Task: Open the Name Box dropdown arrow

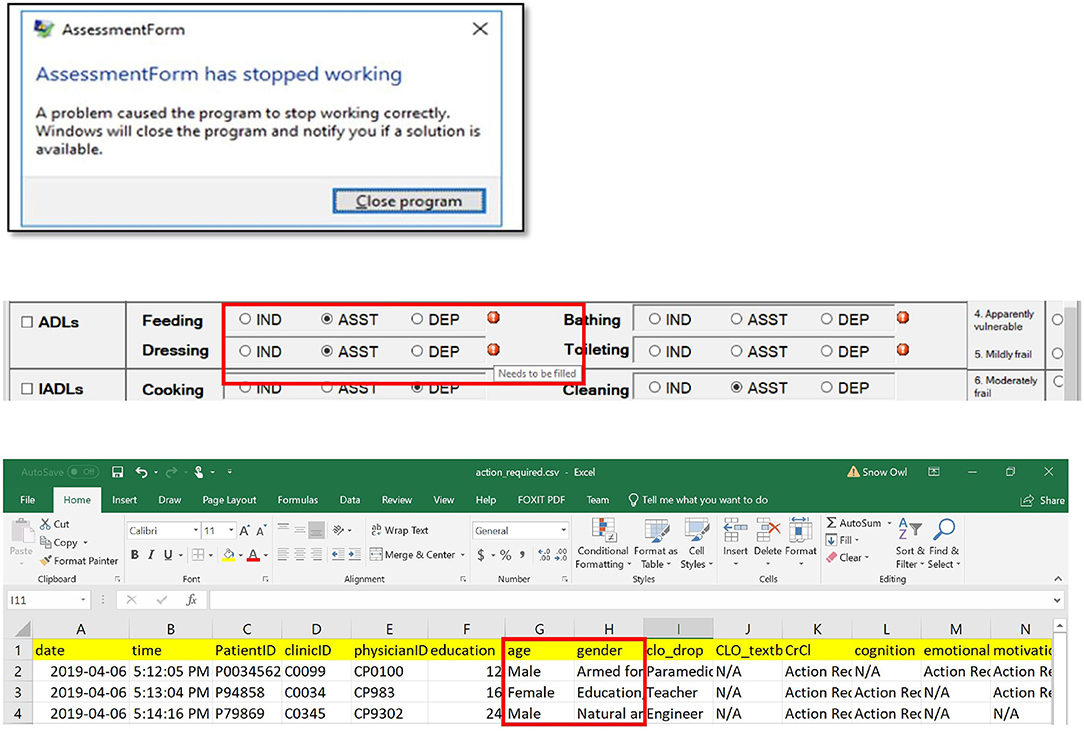Action: 83,600
